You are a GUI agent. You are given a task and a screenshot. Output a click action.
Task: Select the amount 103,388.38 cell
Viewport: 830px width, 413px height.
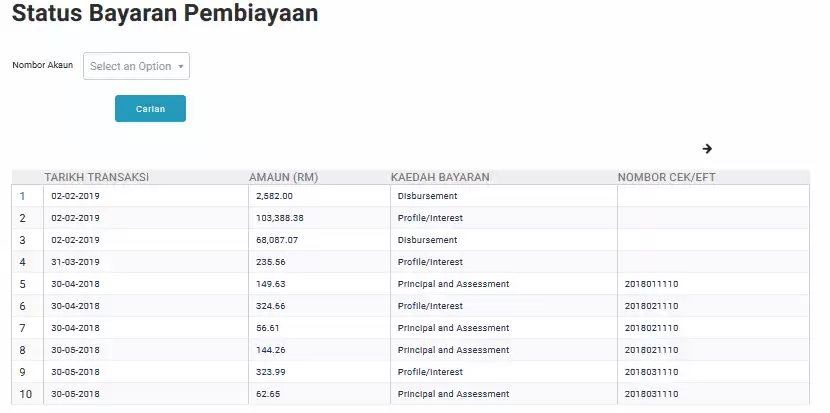click(x=280, y=218)
